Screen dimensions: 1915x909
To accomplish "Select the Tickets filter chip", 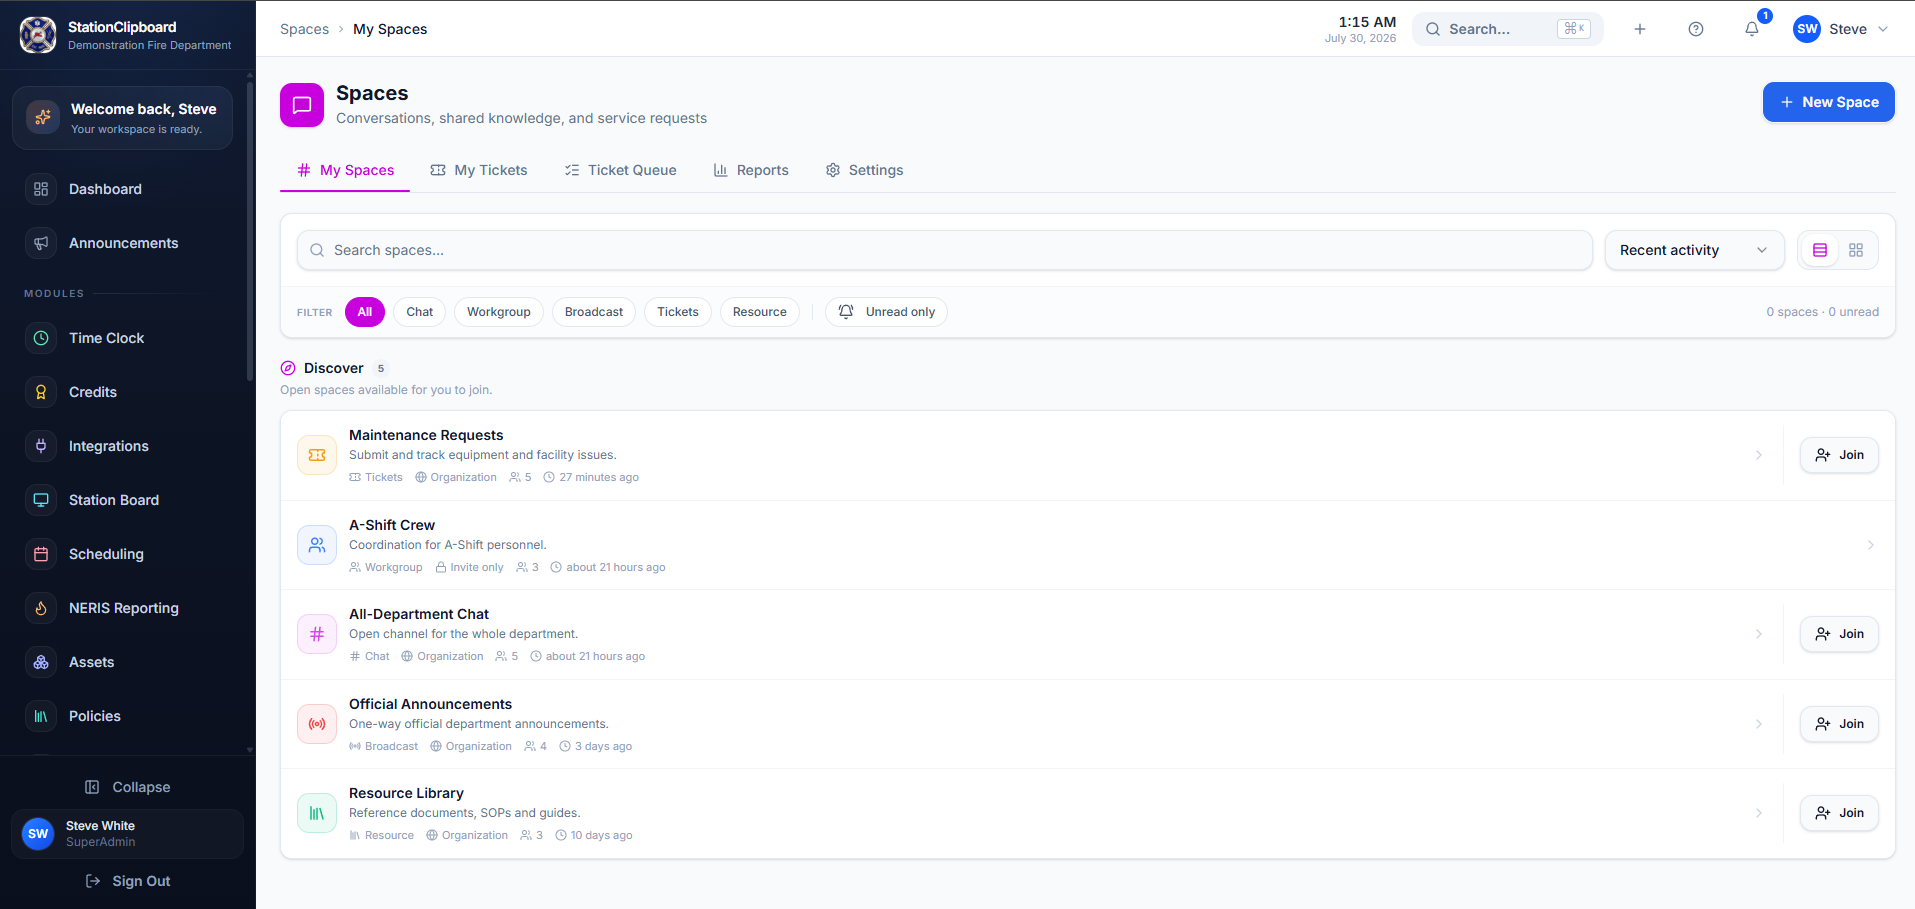I will click(678, 312).
